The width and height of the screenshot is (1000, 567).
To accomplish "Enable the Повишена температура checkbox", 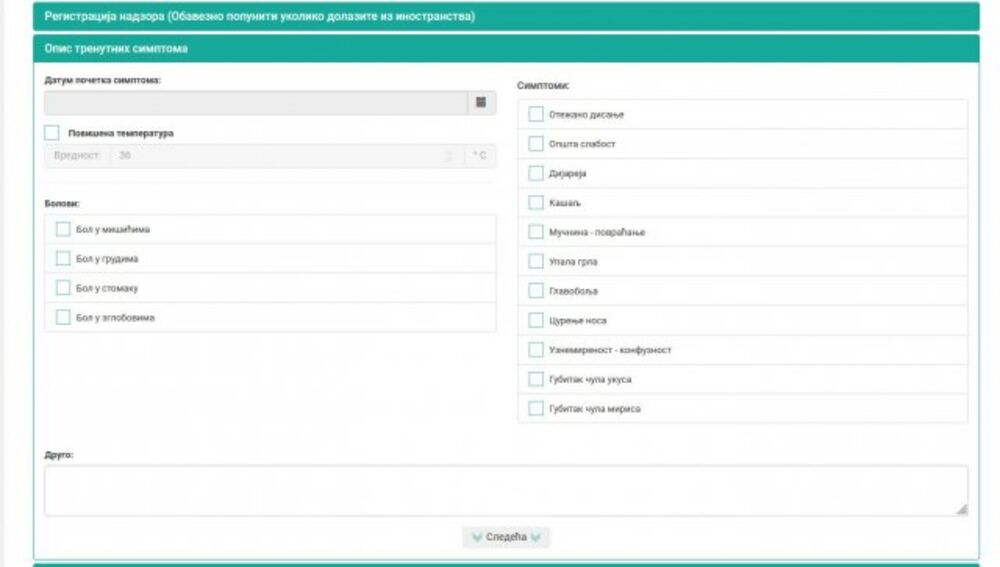I will pos(52,133).
